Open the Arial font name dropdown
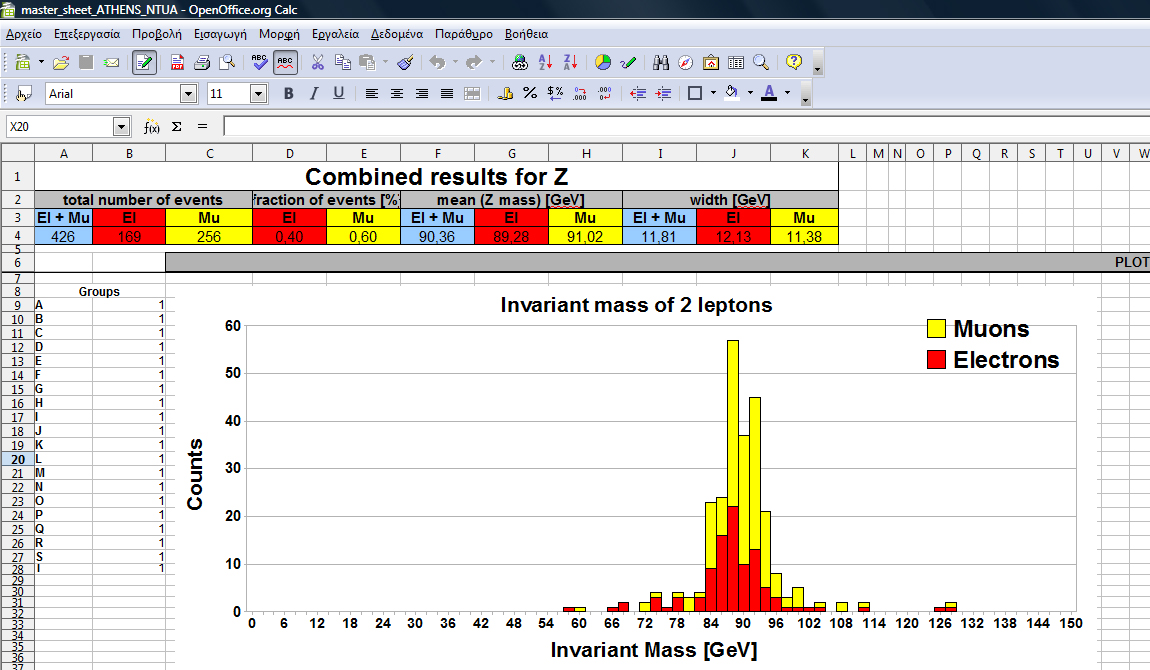Image resolution: width=1150 pixels, height=670 pixels. click(x=188, y=94)
